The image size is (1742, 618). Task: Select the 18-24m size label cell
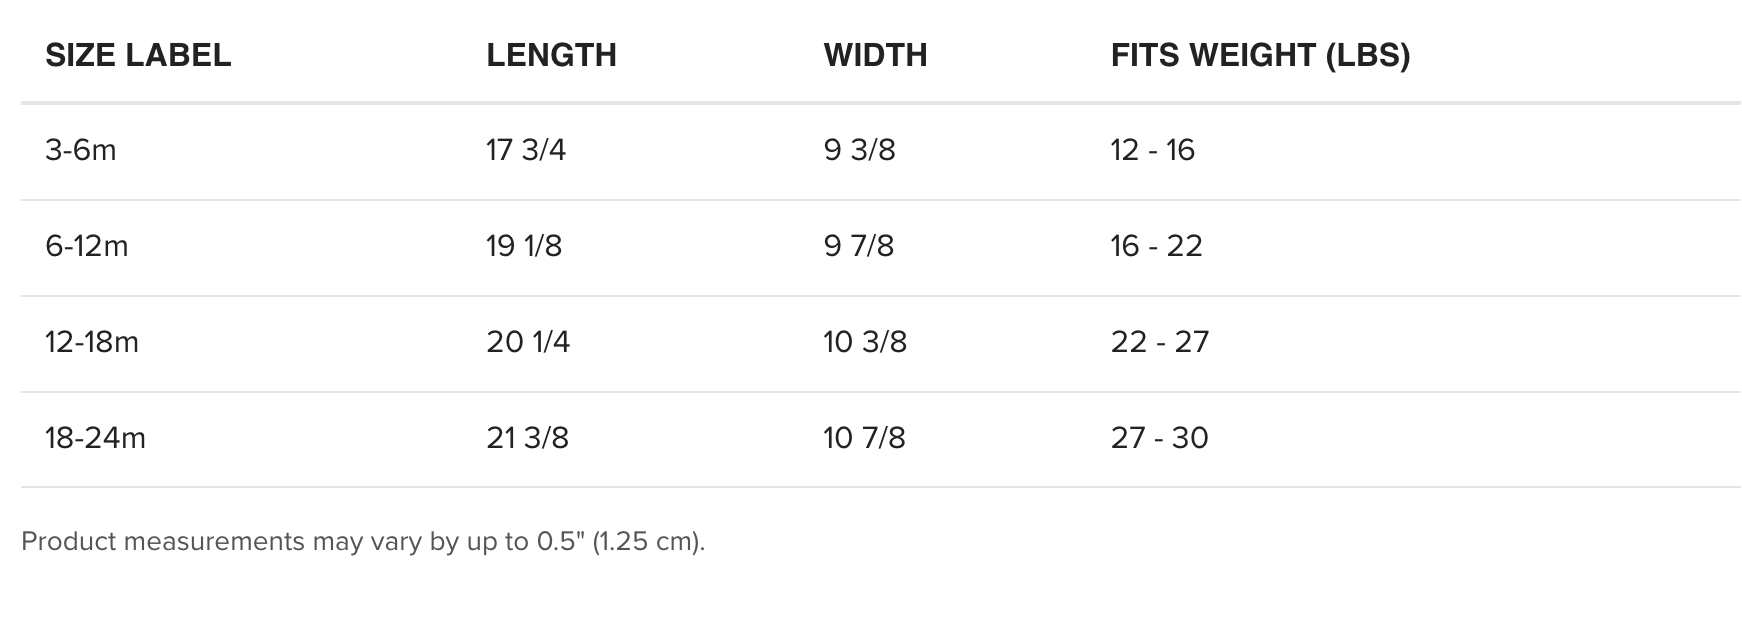tap(95, 438)
